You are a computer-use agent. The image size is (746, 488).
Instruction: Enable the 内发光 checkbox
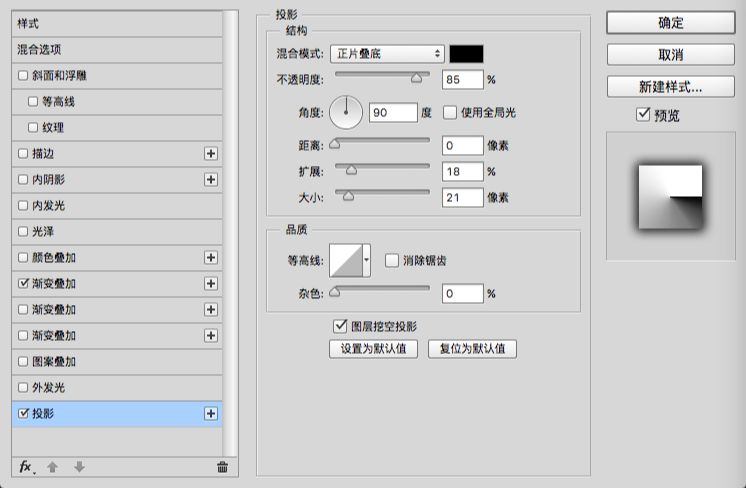click(x=23, y=205)
